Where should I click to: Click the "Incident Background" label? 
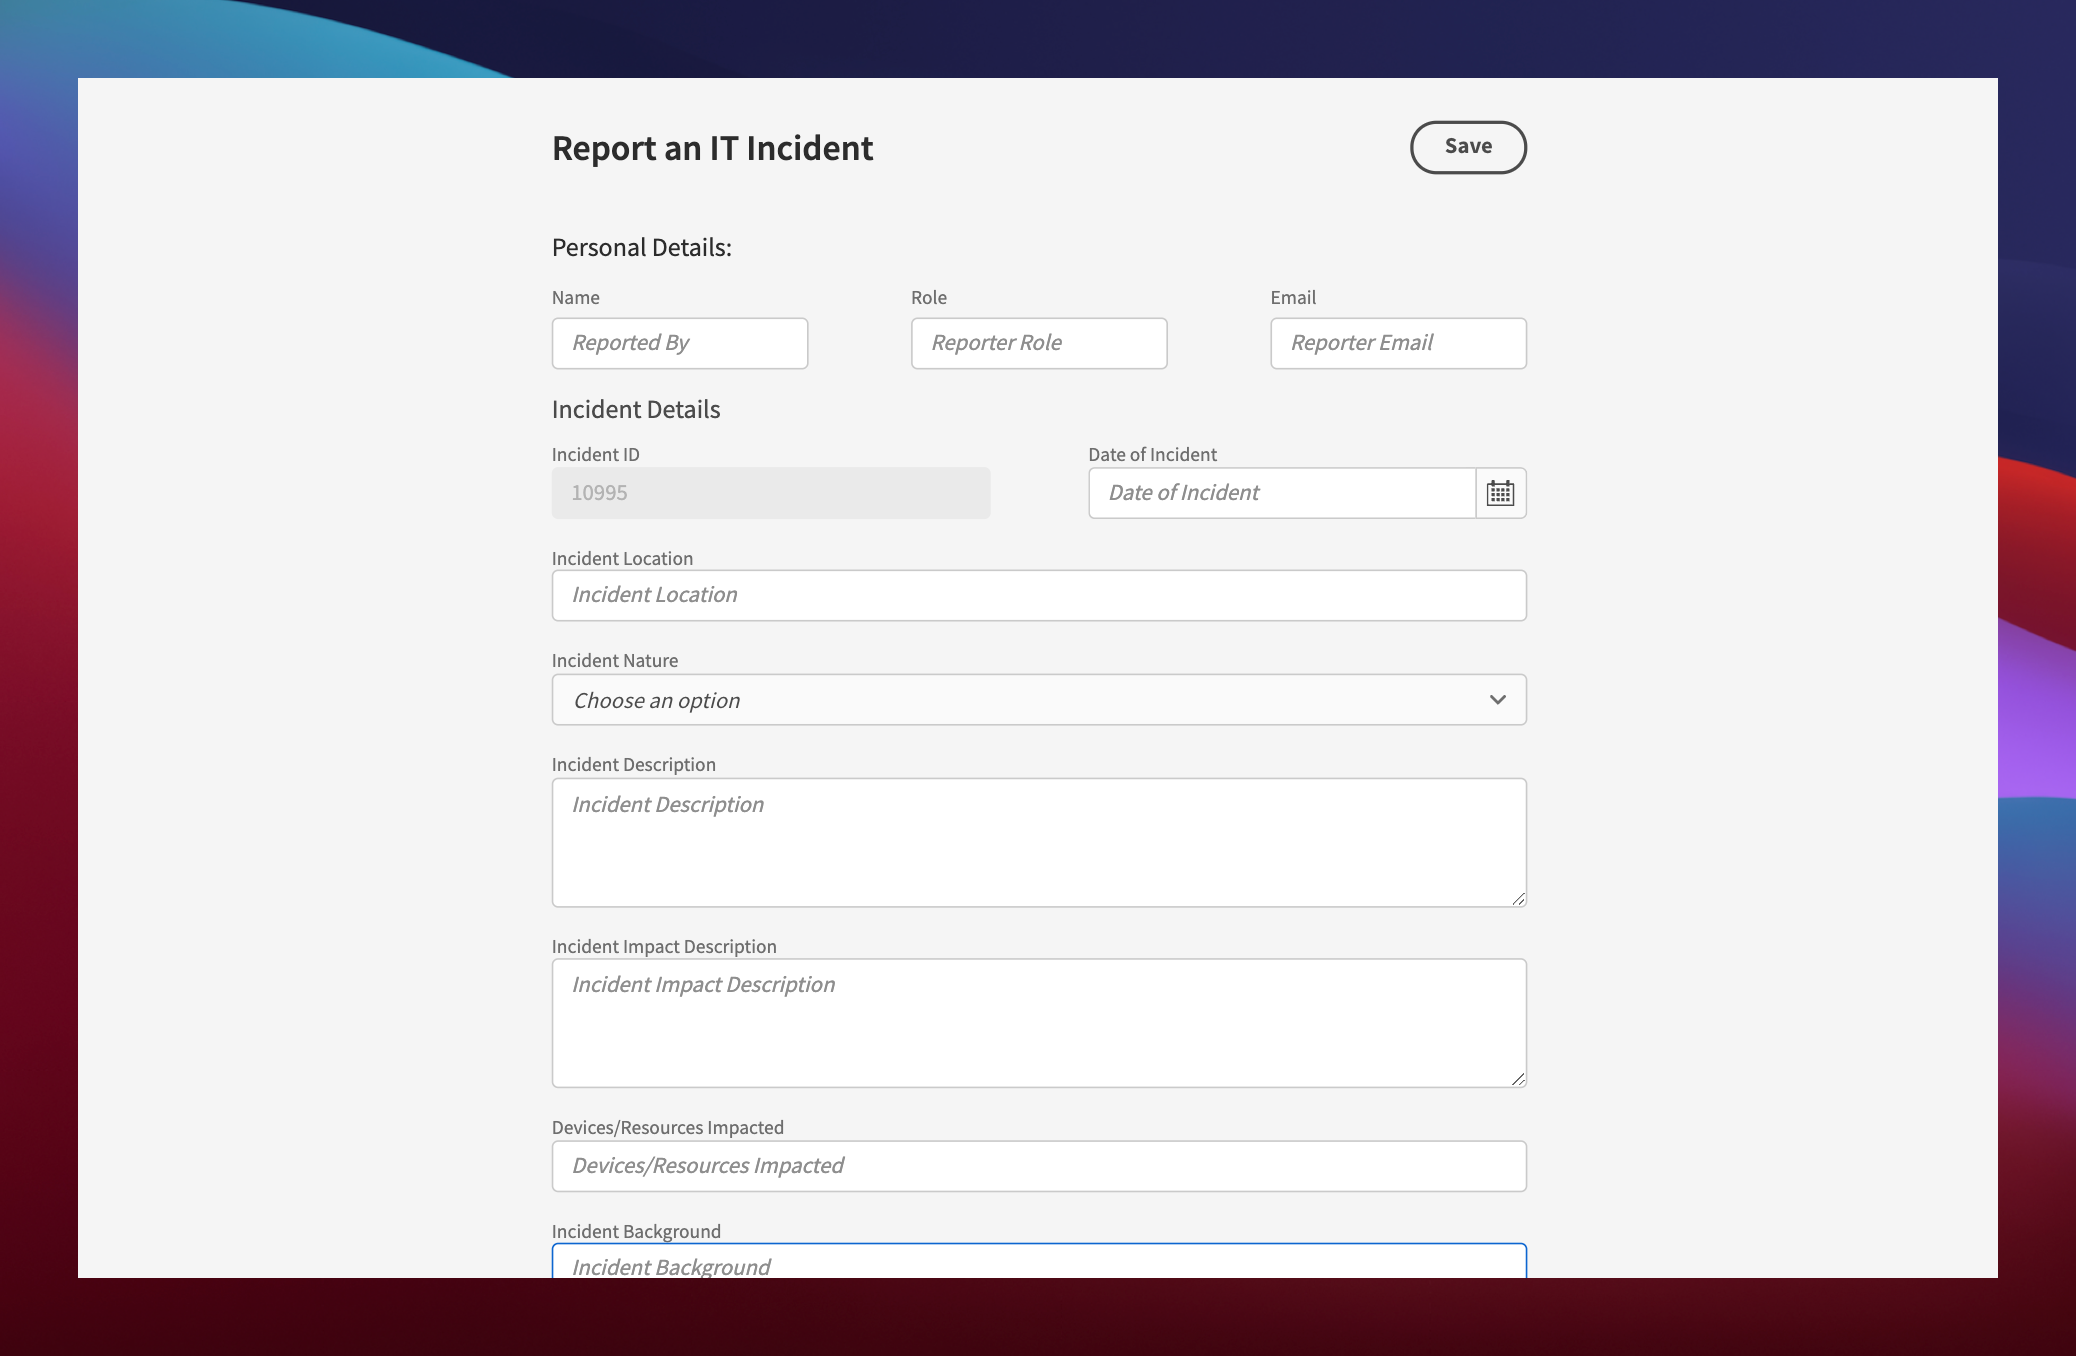[x=636, y=1231]
